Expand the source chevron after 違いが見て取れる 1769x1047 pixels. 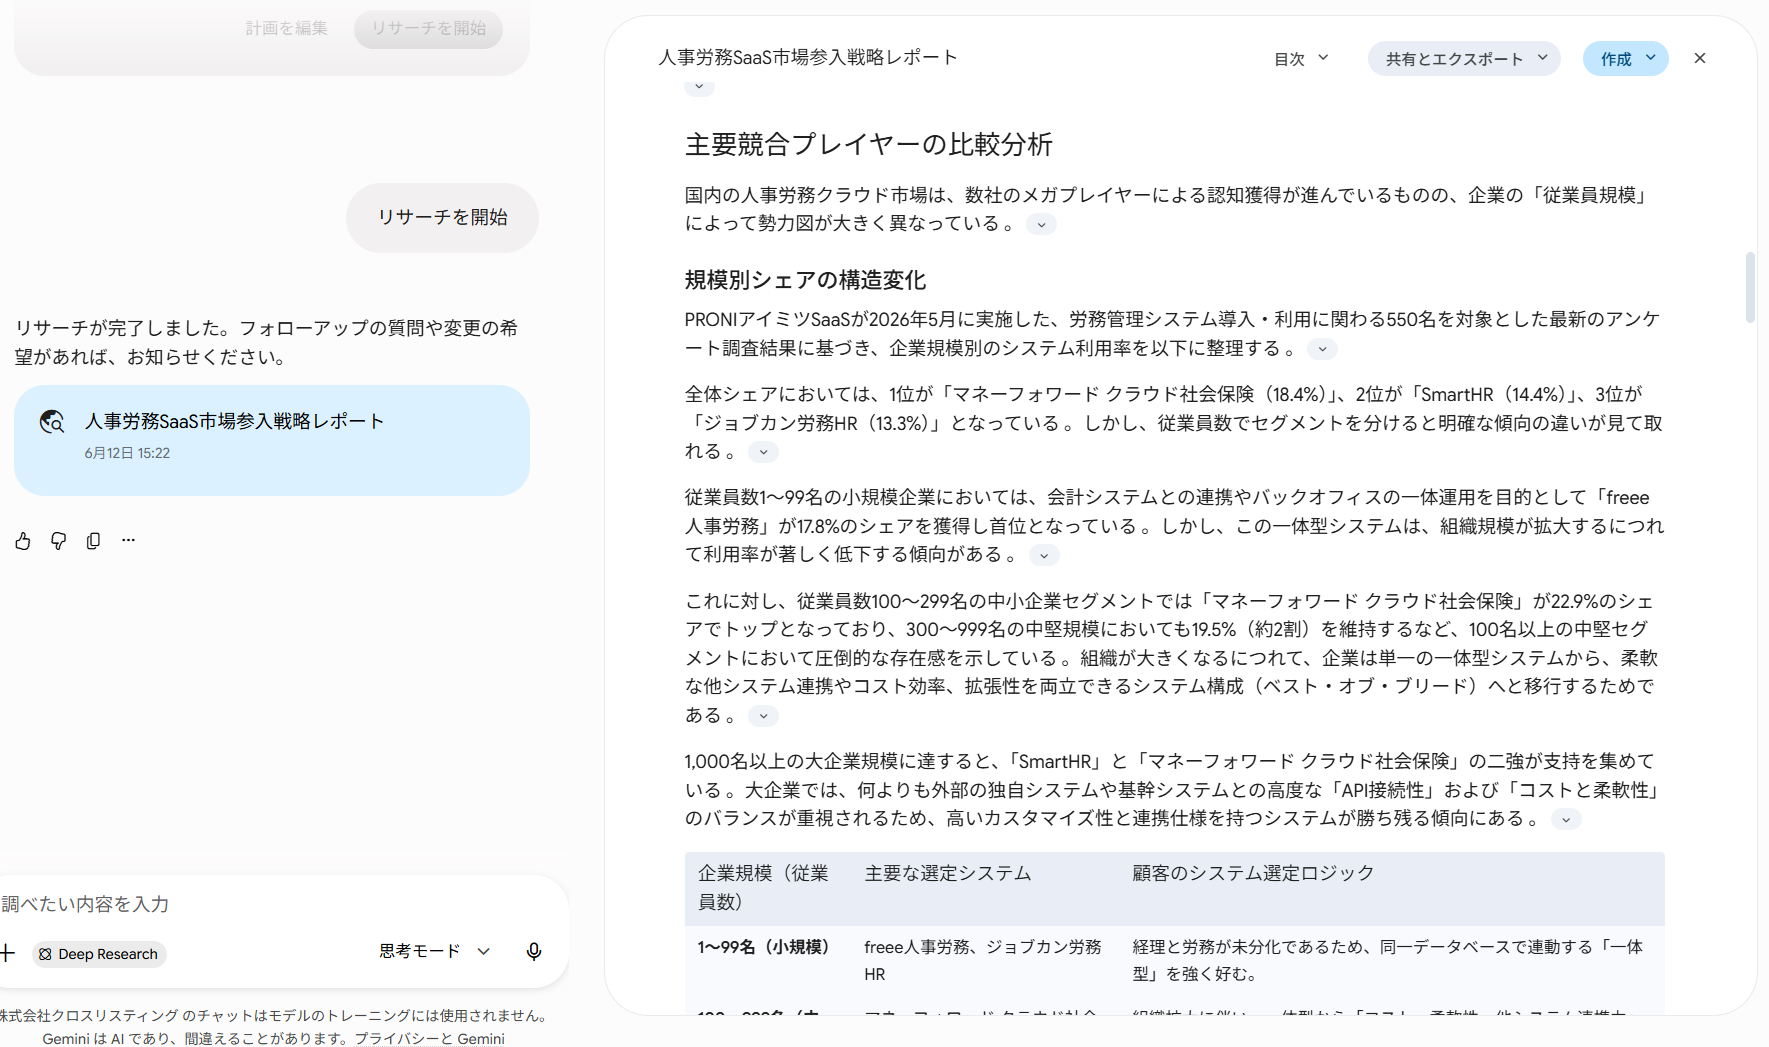(763, 452)
